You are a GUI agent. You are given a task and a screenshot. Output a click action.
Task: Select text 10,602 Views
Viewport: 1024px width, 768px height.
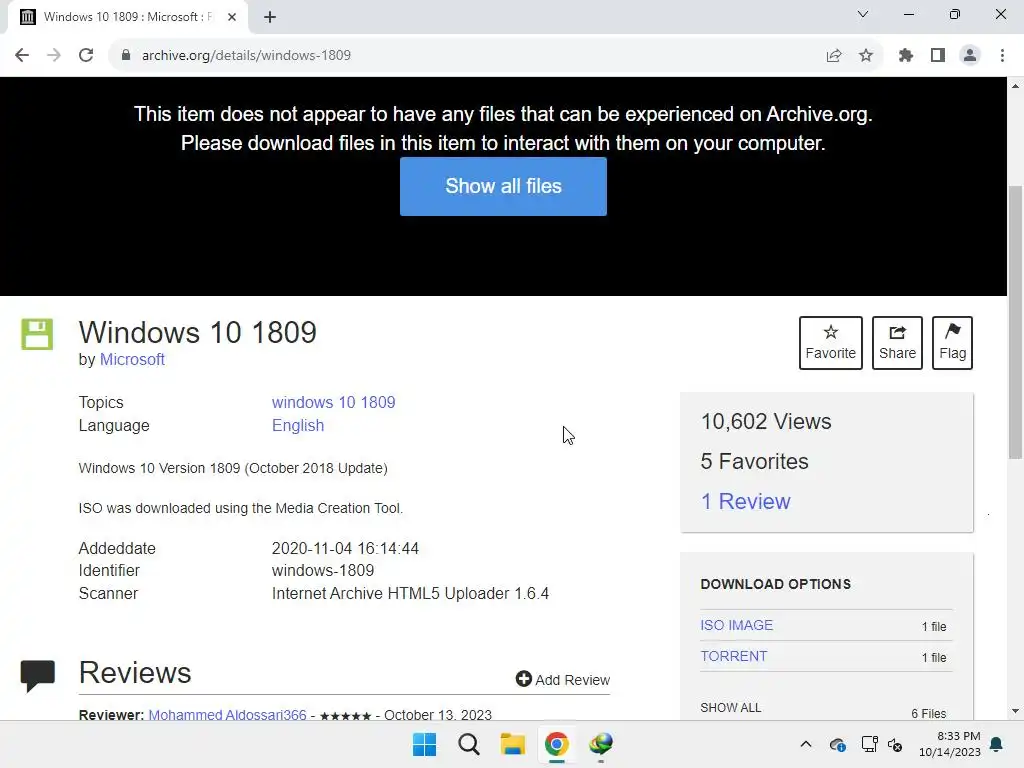click(766, 422)
